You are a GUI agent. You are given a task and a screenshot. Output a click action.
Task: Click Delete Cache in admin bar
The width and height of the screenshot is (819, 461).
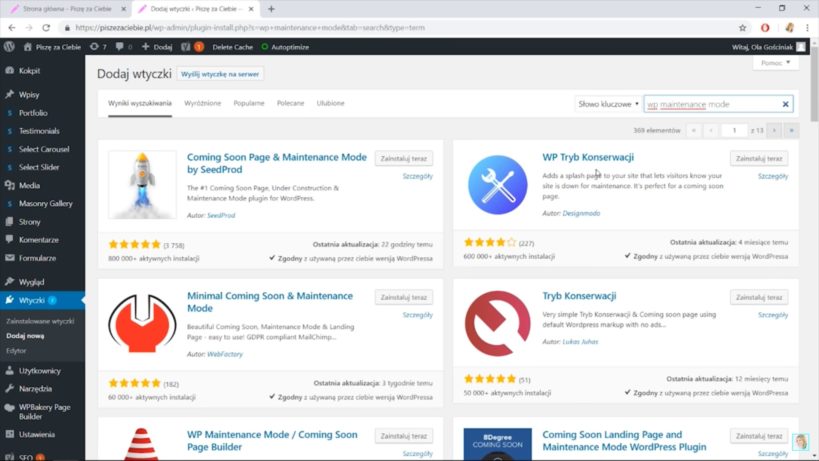232,47
